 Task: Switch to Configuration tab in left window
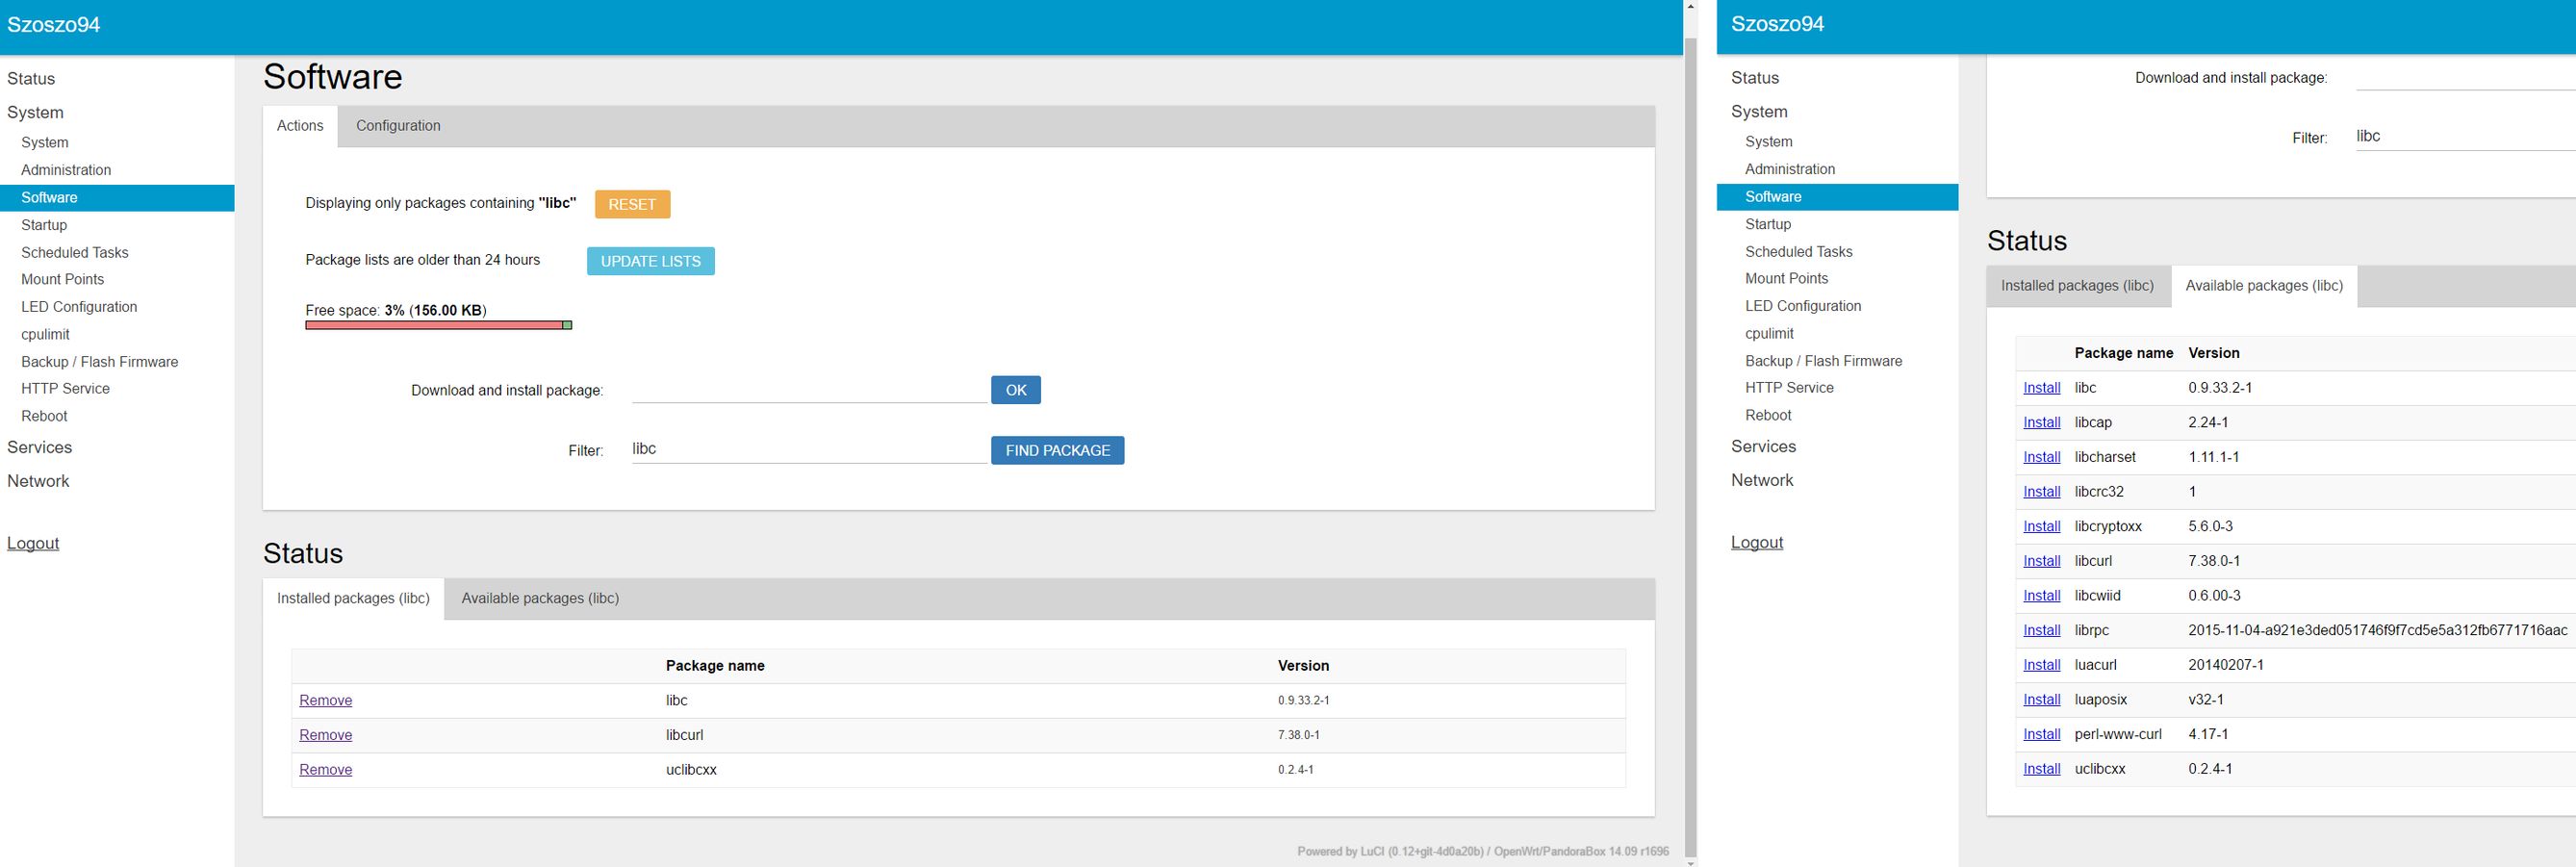tap(398, 126)
